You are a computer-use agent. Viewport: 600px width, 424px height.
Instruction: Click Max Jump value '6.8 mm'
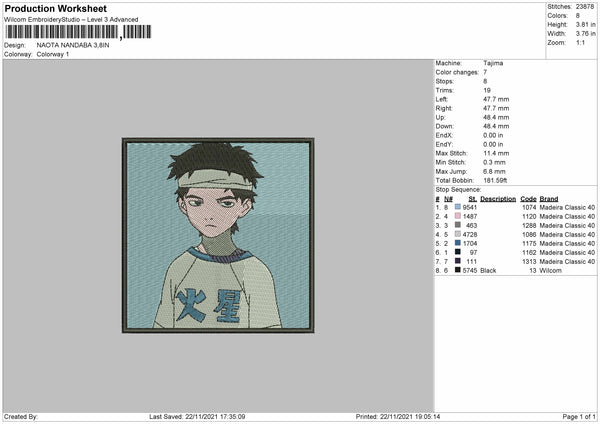(x=494, y=171)
